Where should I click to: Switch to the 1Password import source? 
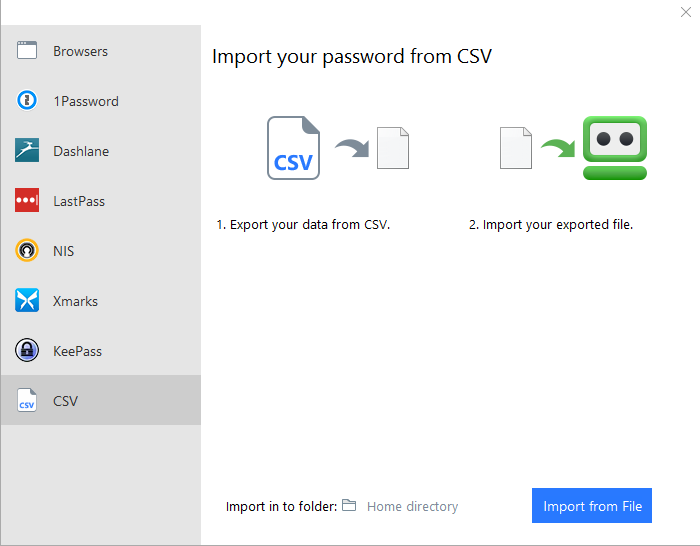tap(101, 100)
